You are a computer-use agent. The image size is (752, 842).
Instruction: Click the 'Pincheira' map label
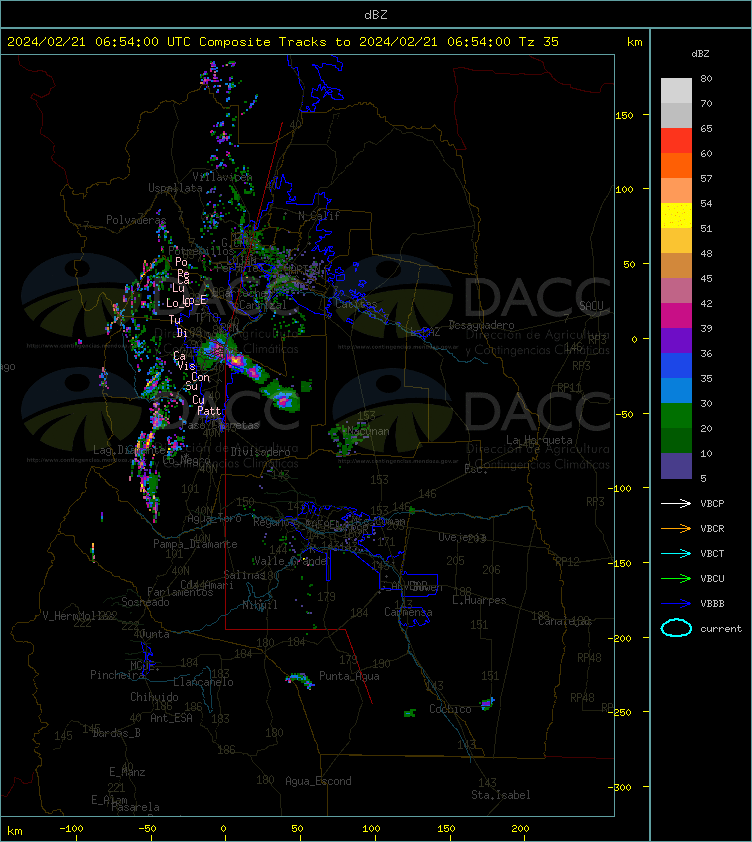(x=117, y=675)
